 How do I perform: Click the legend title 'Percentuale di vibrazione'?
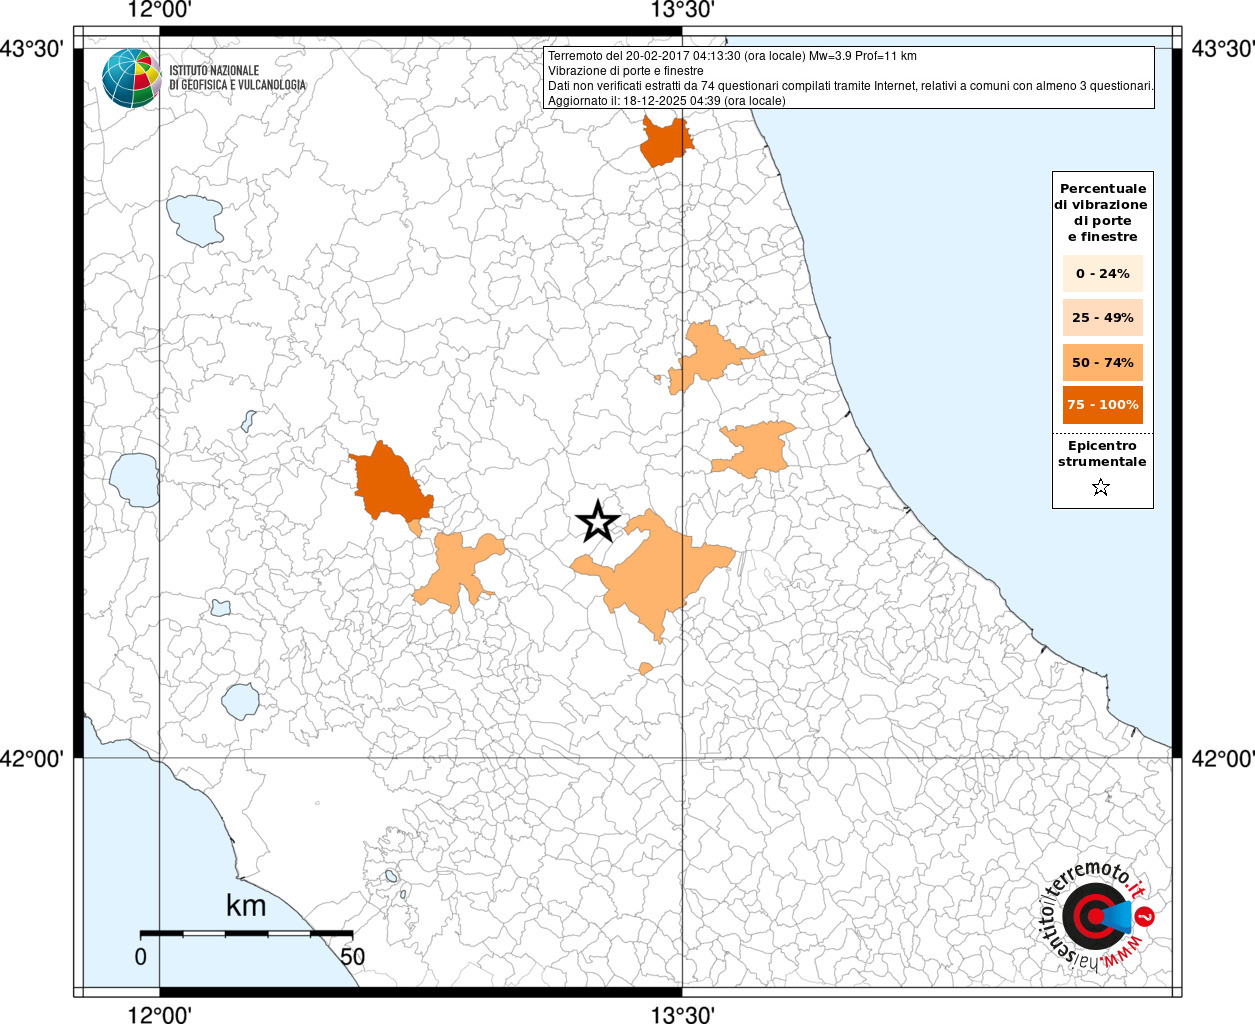[x=1103, y=212]
